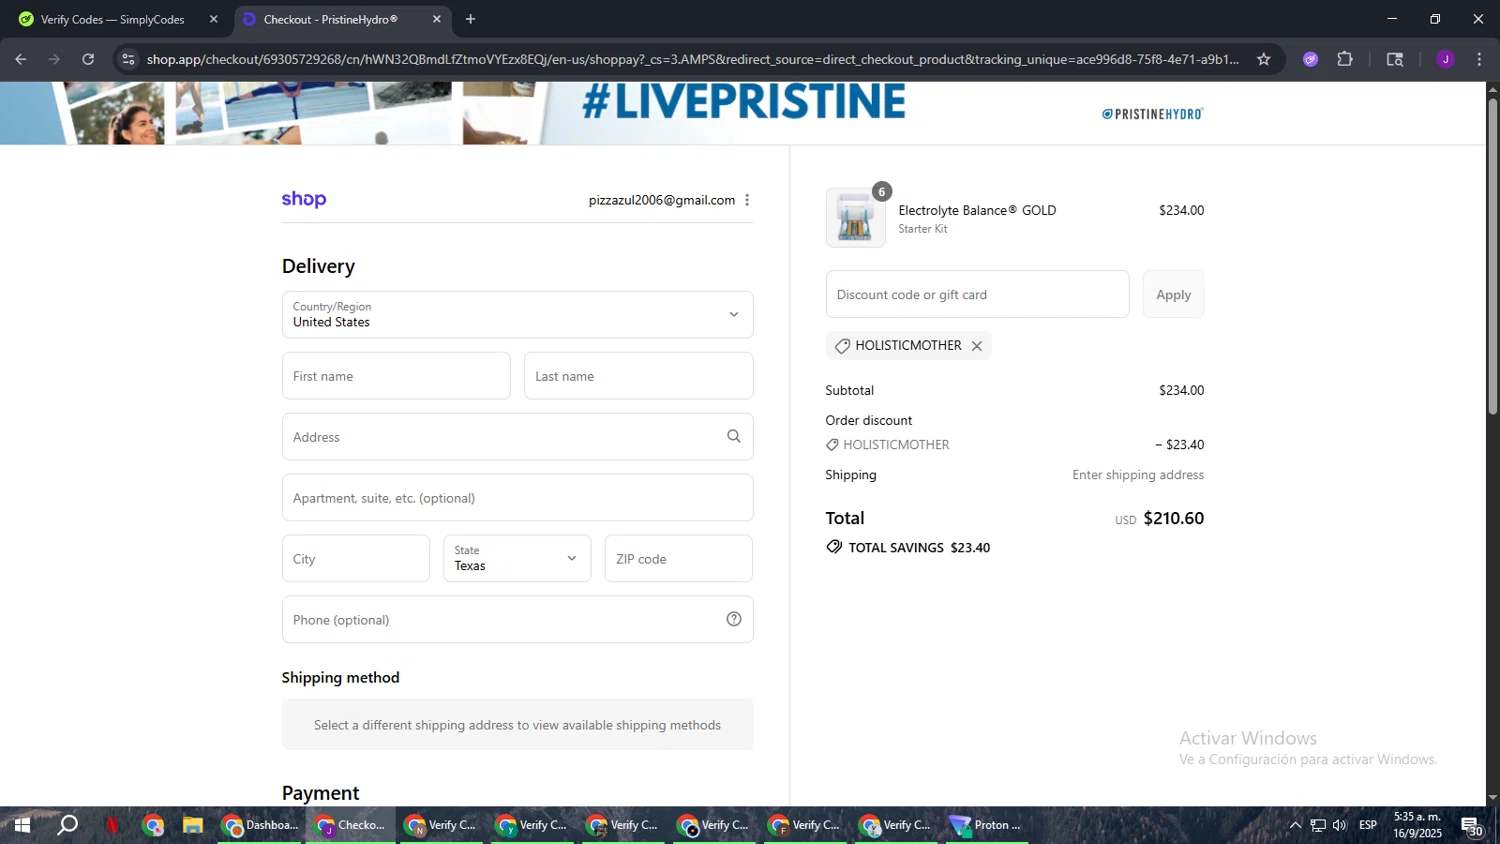This screenshot has width=1500, height=844.
Task: Open the Dashboard Chrome window in taskbar
Action: pos(260,825)
